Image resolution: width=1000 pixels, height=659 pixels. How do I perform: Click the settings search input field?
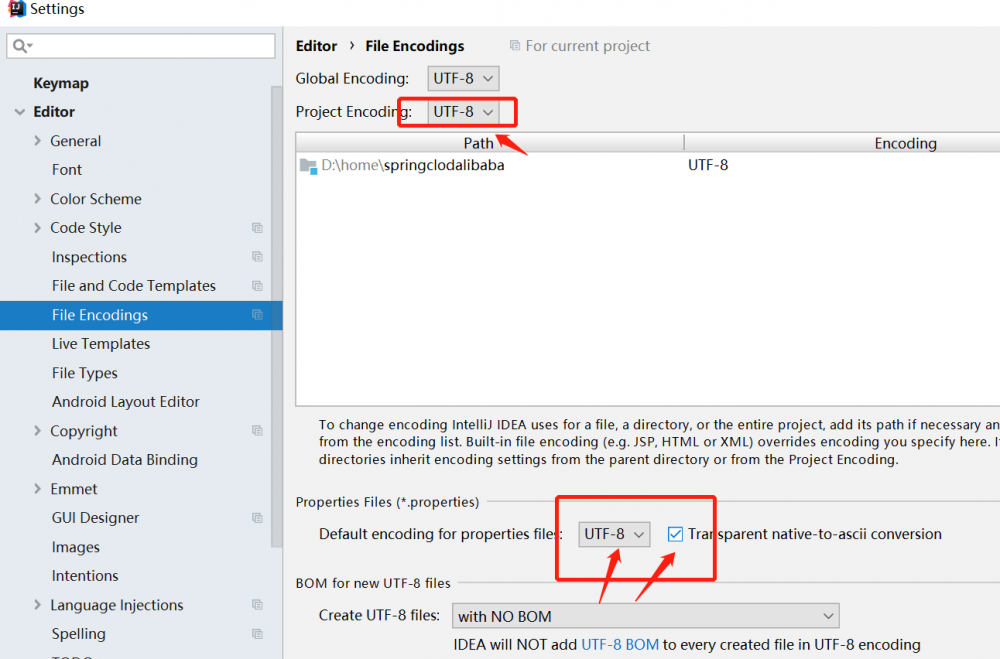pos(141,46)
